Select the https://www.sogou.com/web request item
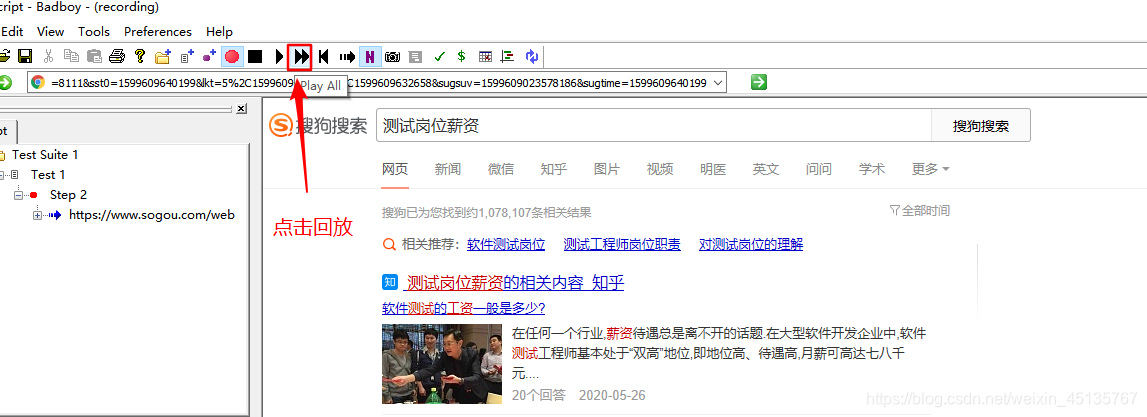1147x417 pixels. click(x=151, y=214)
